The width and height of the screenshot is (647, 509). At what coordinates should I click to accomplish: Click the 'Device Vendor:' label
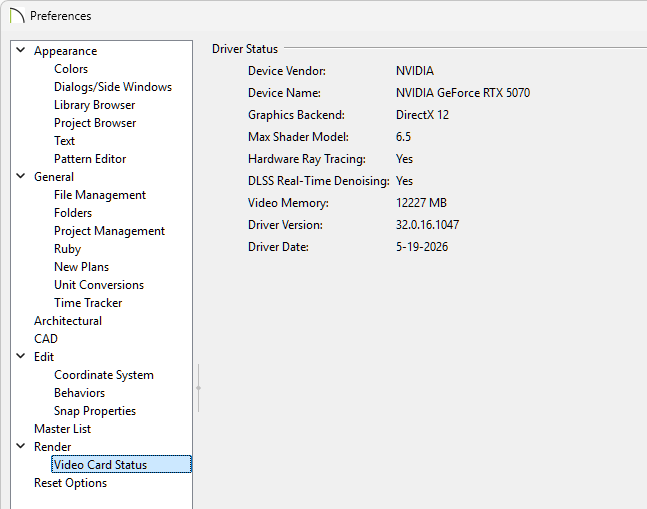pyautogui.click(x=287, y=71)
